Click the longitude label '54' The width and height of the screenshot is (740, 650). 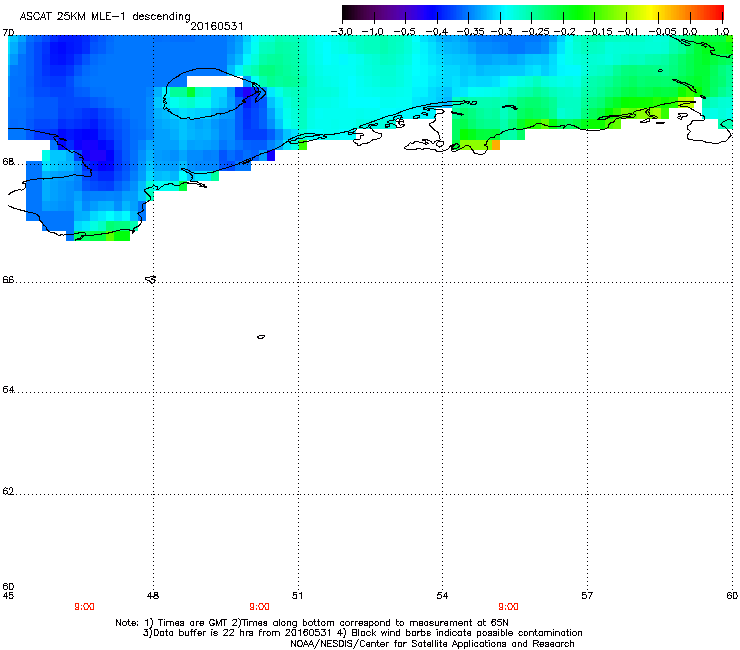pos(442,596)
